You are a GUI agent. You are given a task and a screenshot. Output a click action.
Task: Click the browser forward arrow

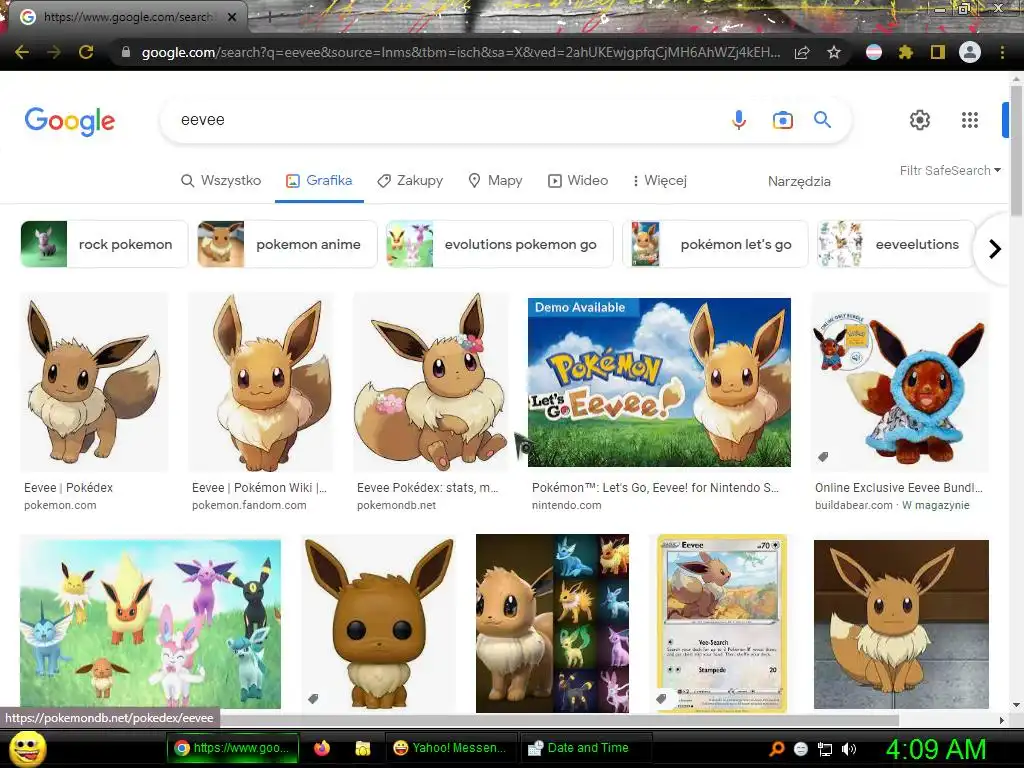54,52
